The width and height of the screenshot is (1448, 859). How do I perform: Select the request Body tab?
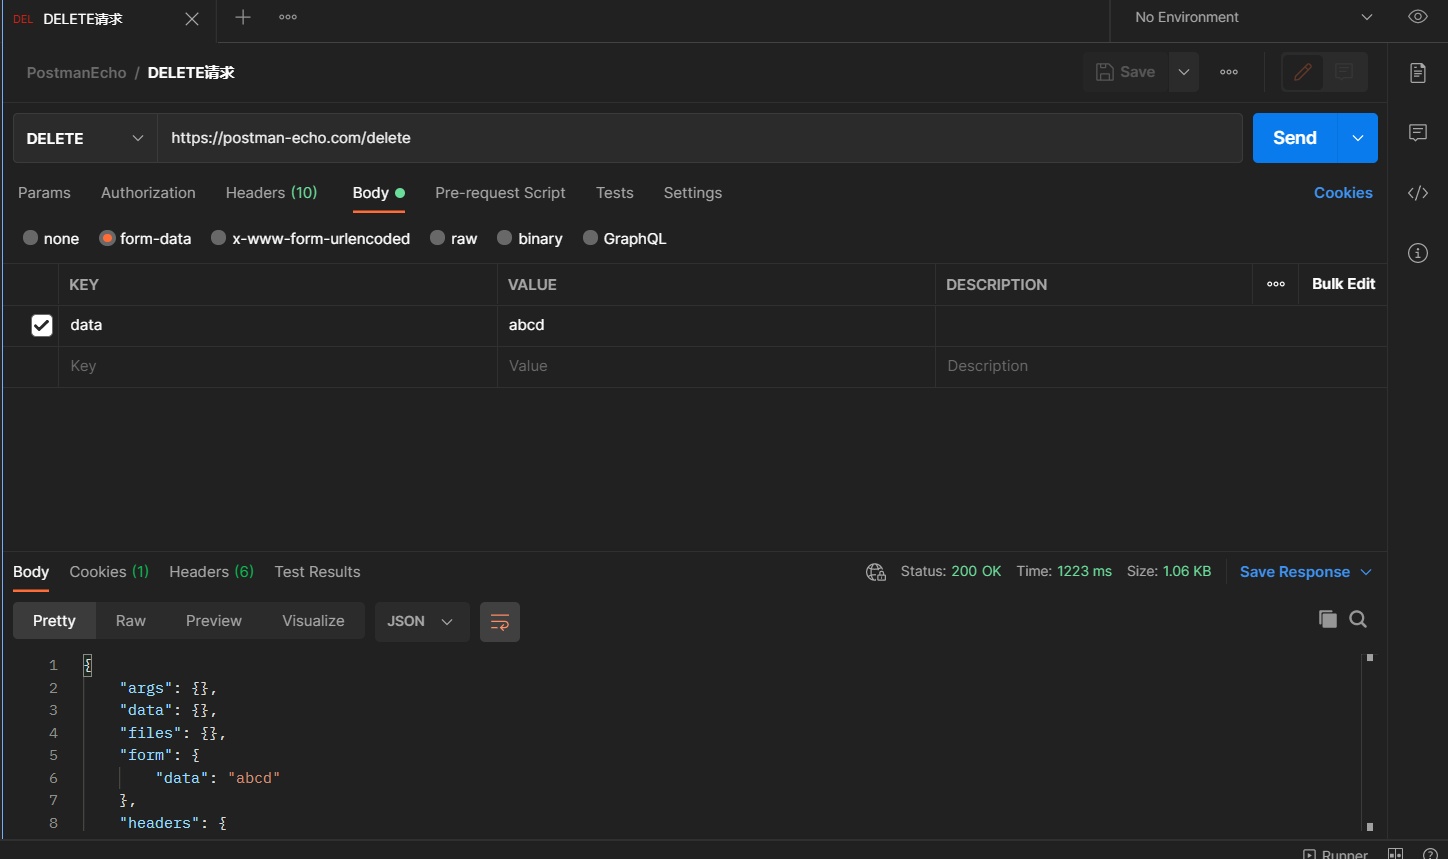[x=378, y=193]
